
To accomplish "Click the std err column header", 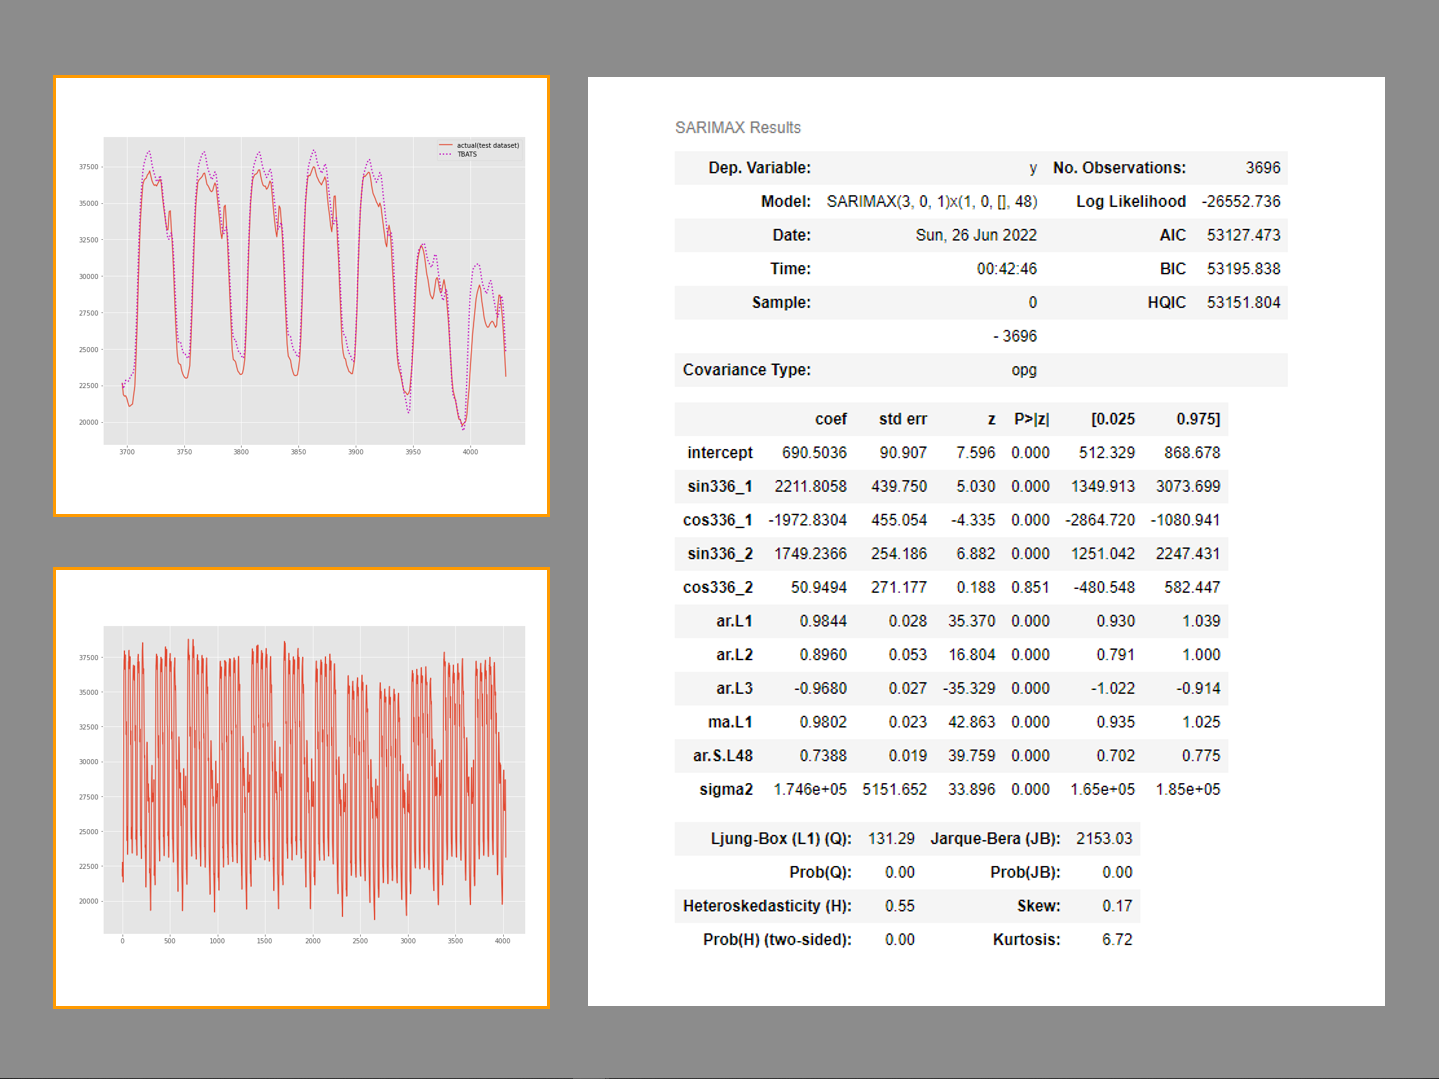I will pyautogui.click(x=902, y=420).
